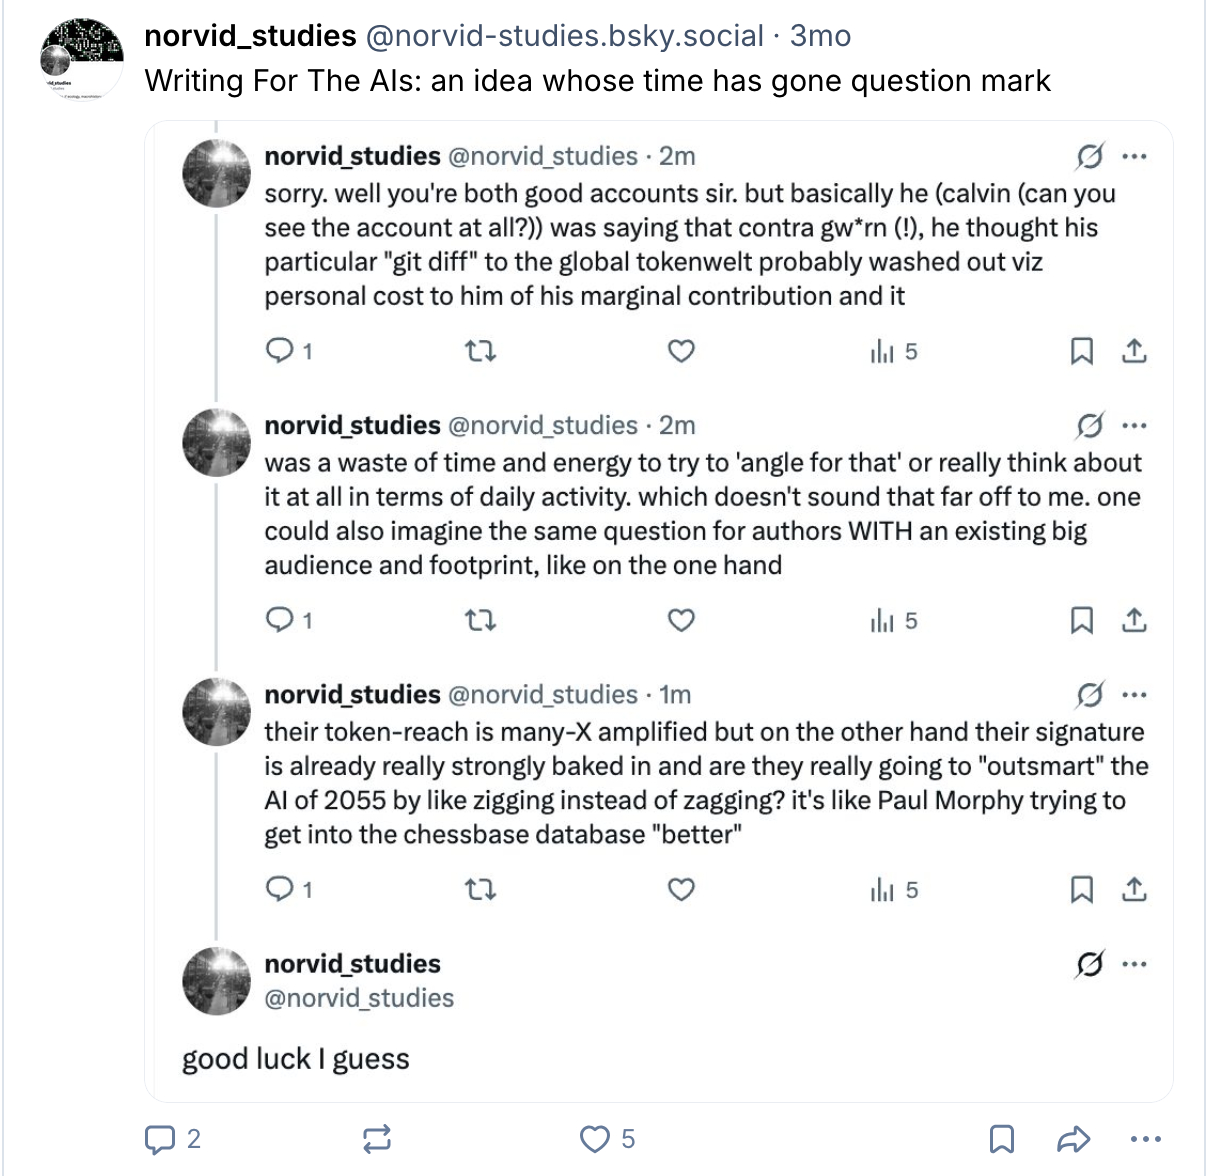Click avatar beside the 'good luck I guess' tweet
This screenshot has width=1208, height=1176.
click(216, 981)
